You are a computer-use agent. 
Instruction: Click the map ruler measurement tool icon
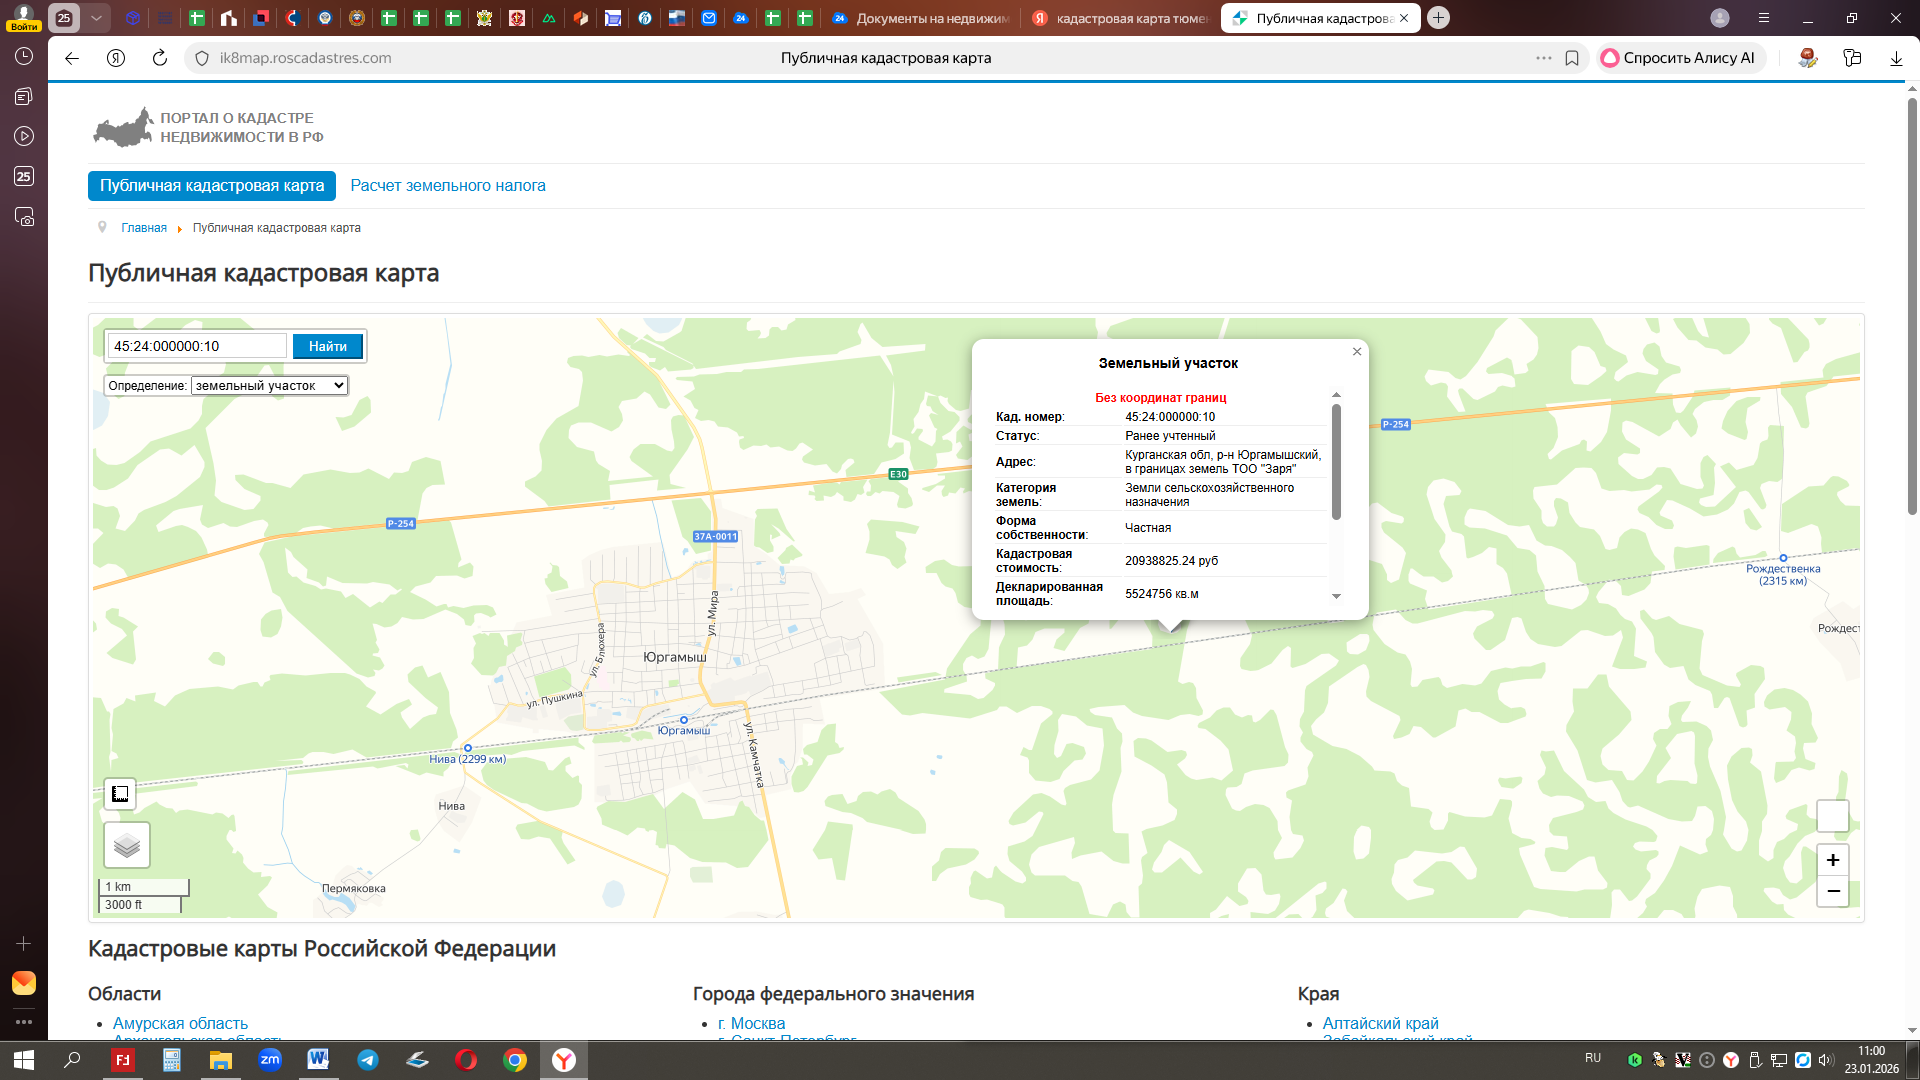point(120,794)
